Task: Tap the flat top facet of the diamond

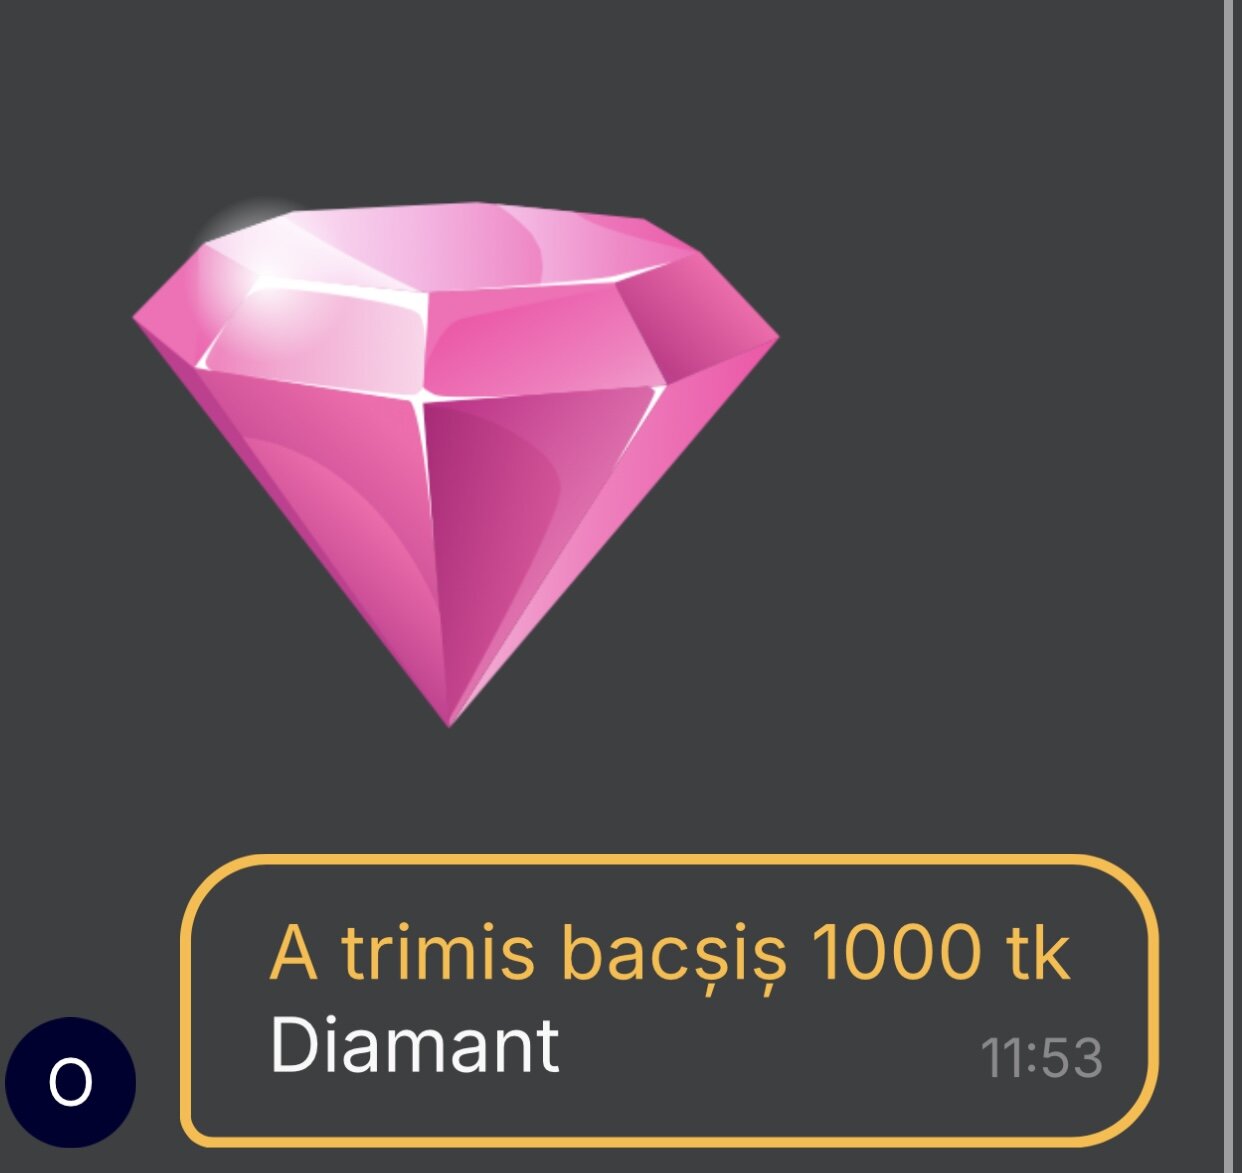Action: tap(480, 248)
